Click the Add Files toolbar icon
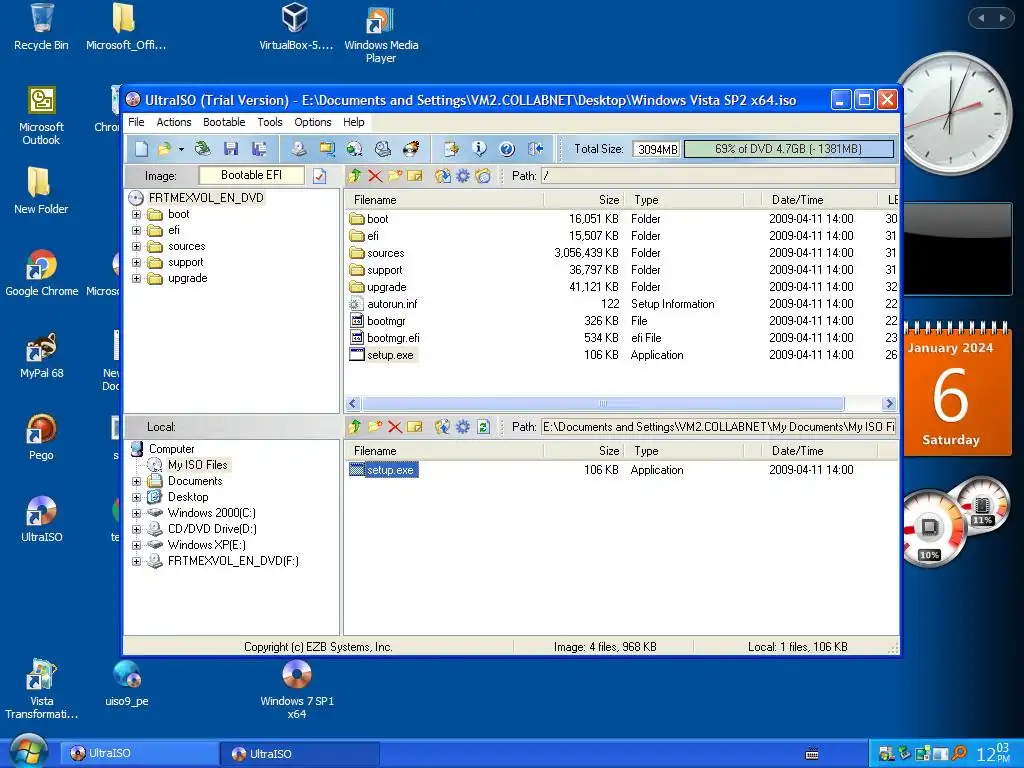Image resolution: width=1024 pixels, height=768 pixels. (451, 149)
